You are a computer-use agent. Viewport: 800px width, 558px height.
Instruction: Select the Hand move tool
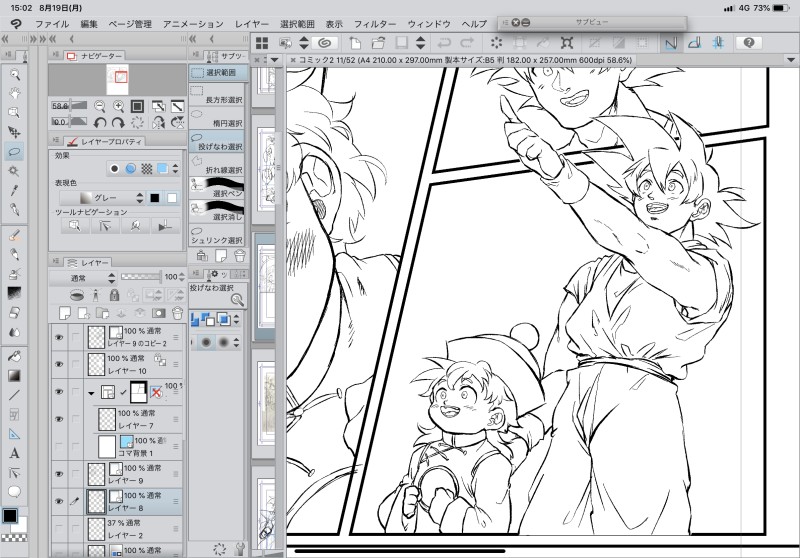point(15,93)
